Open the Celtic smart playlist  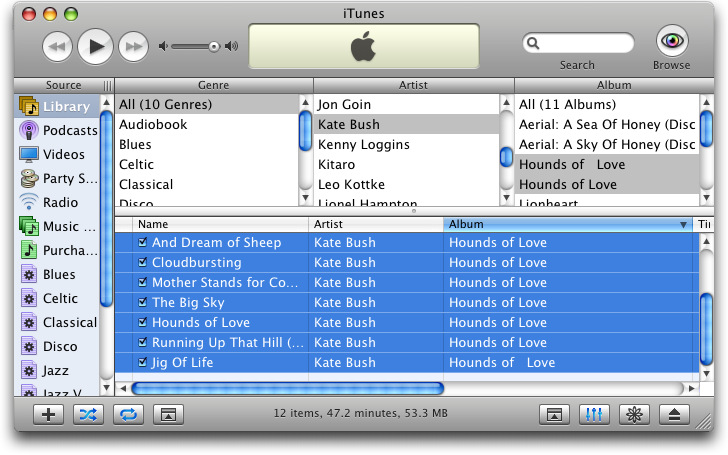click(x=57, y=299)
